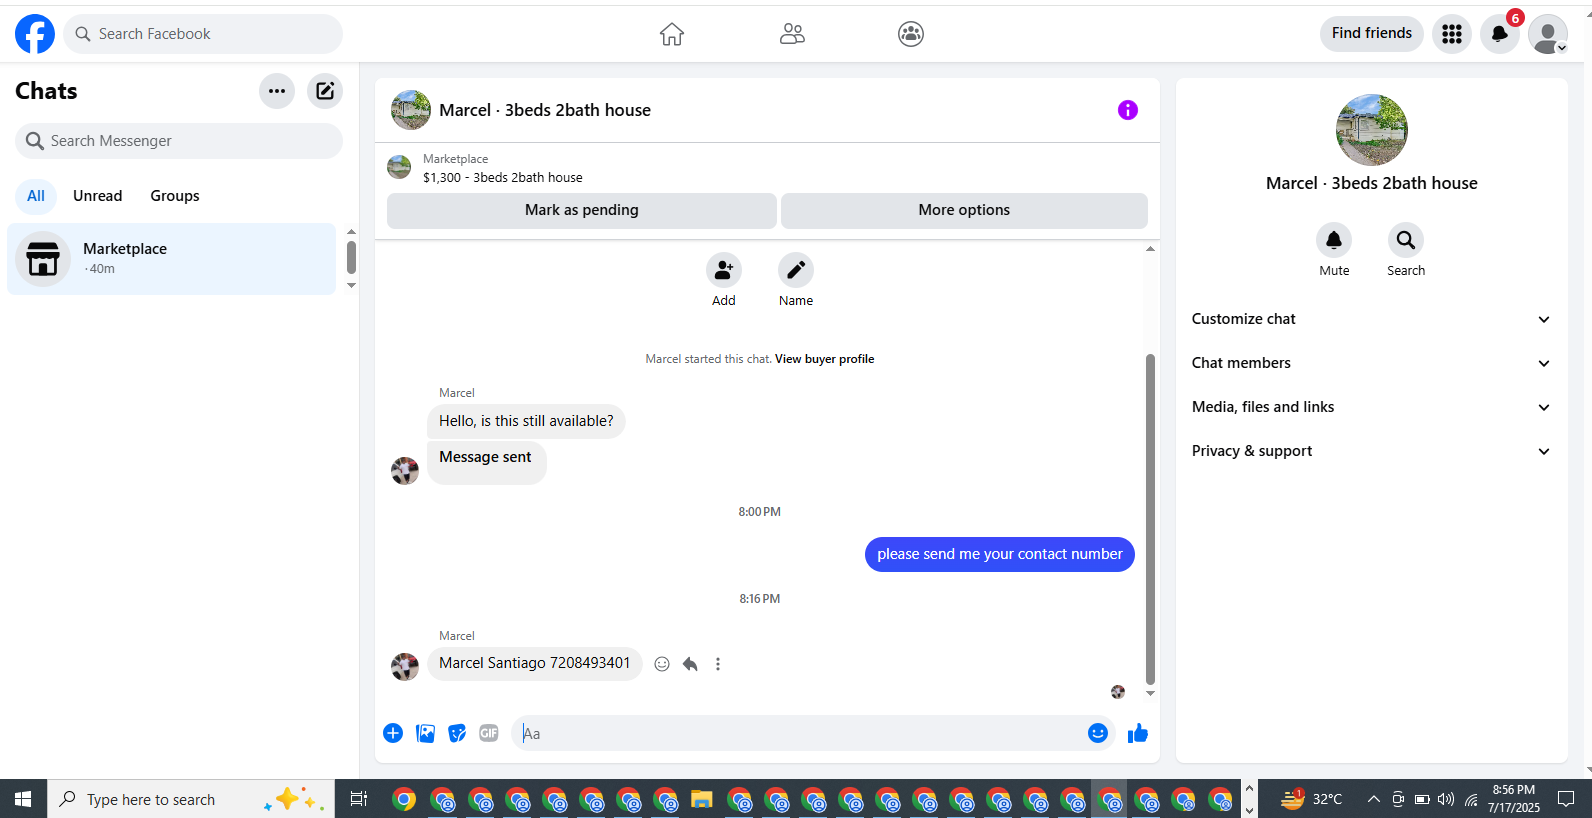Viewport: 1592px width, 818px height.
Task: React to Marcel Santiago message with emoji
Action: point(662,664)
